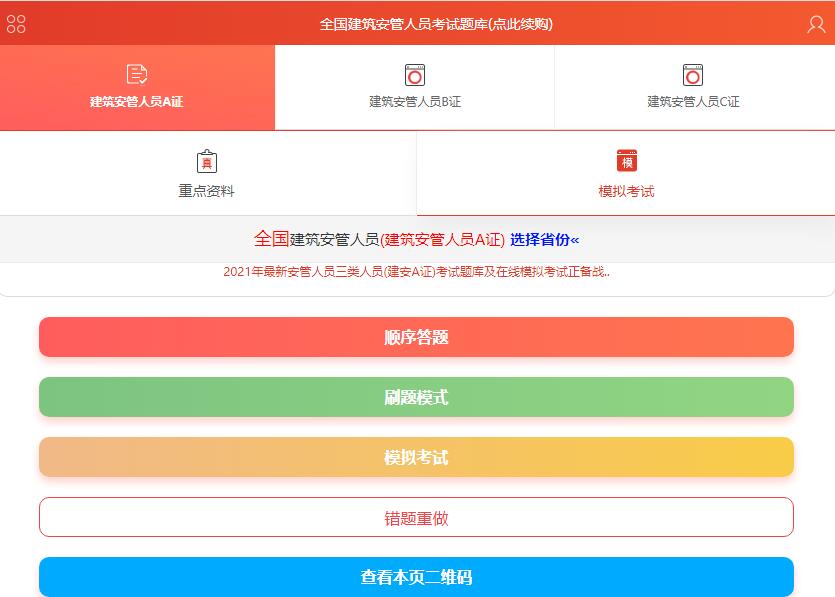
Task: Start 顺序答题 sequential practice
Action: [x=416, y=337]
